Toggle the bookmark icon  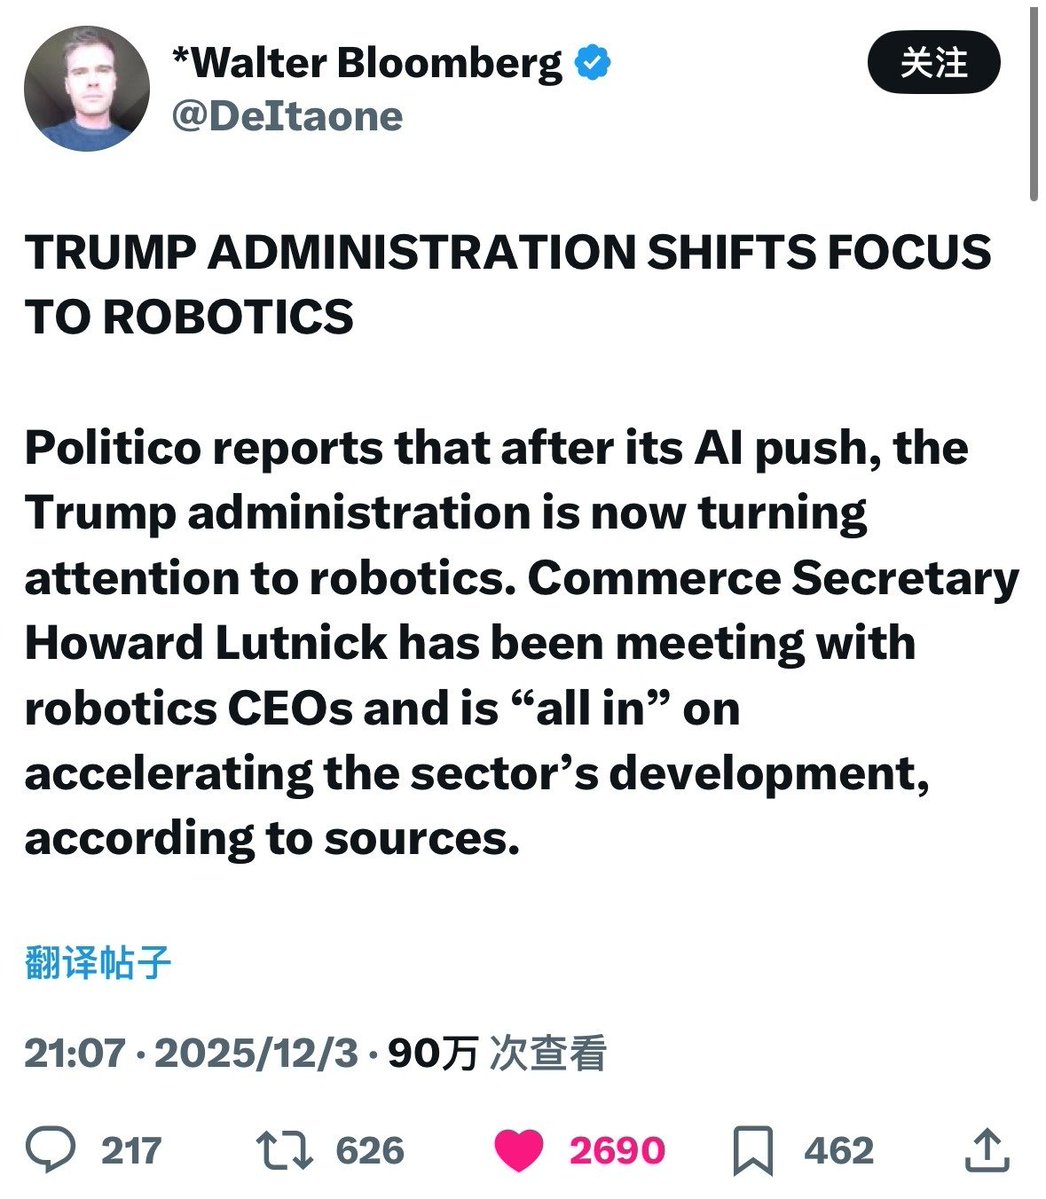754,1149
